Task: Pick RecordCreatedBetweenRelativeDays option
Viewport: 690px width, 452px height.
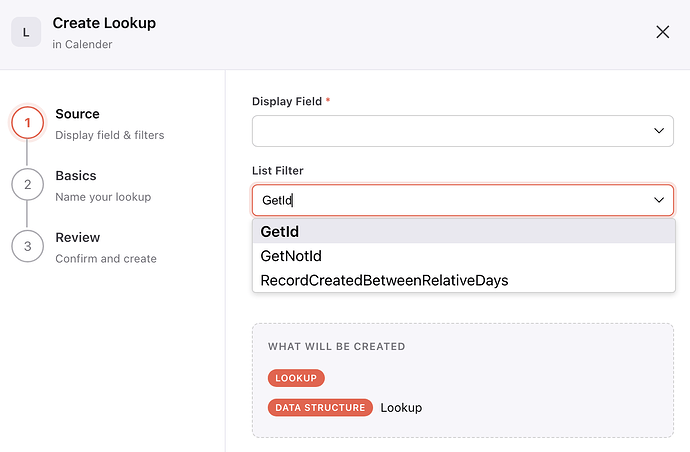Action: click(x=464, y=280)
